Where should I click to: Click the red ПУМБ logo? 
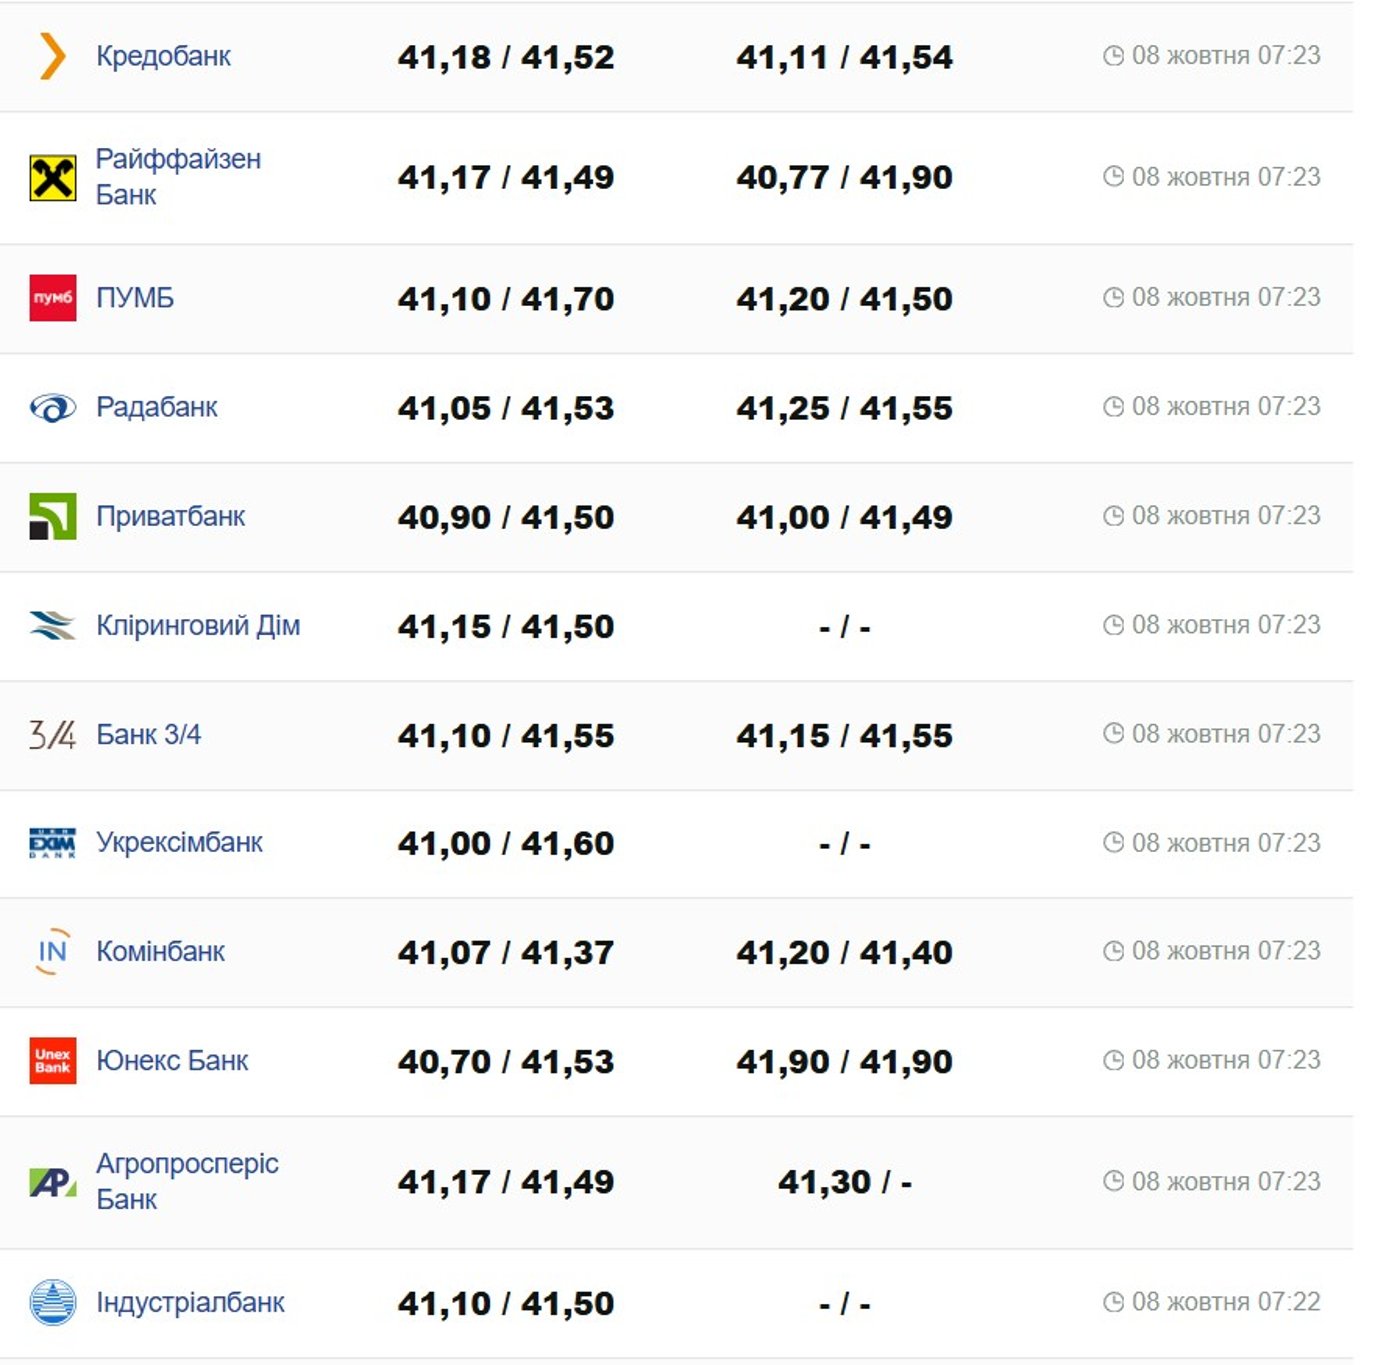click(x=52, y=298)
